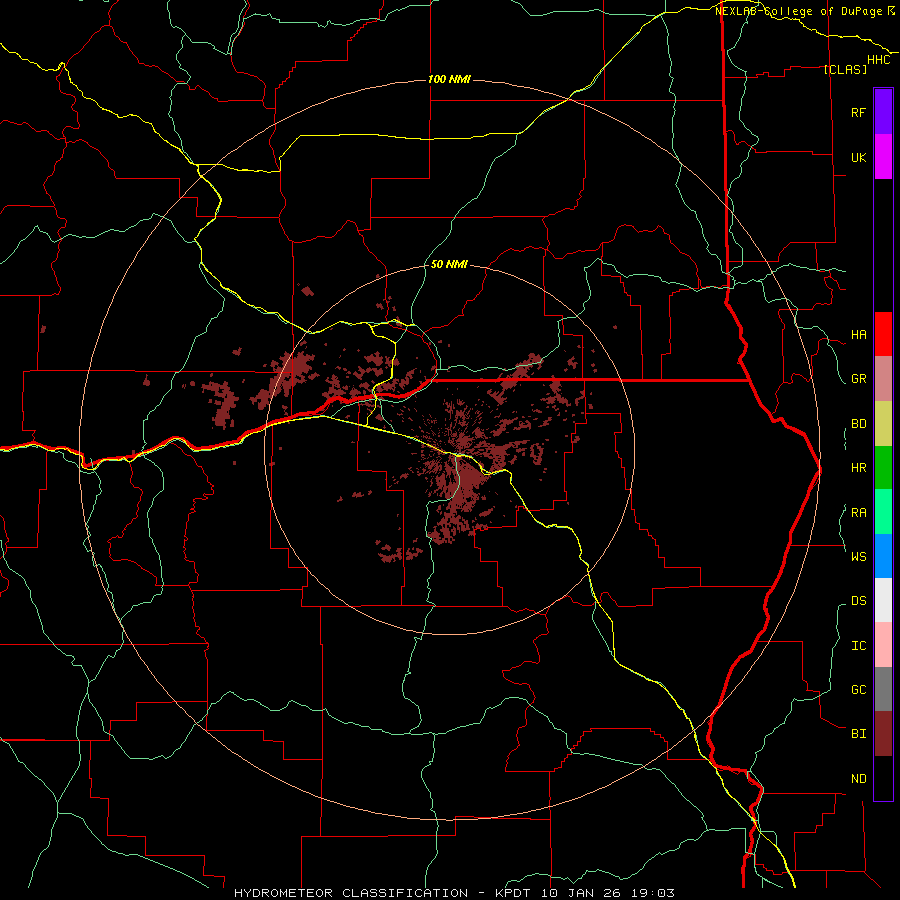
Task: Click the UK magenta legend swatch
Action: coord(883,157)
